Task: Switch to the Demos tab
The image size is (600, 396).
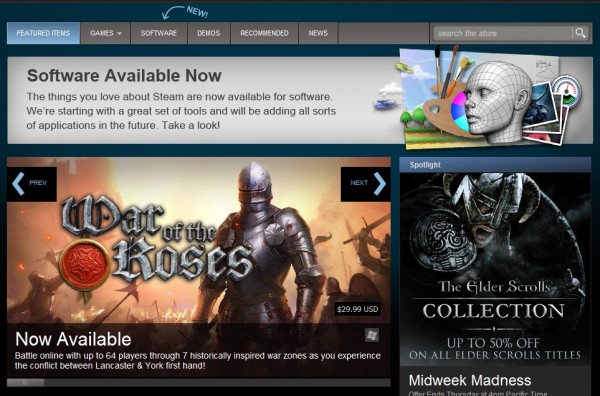Action: pos(209,33)
